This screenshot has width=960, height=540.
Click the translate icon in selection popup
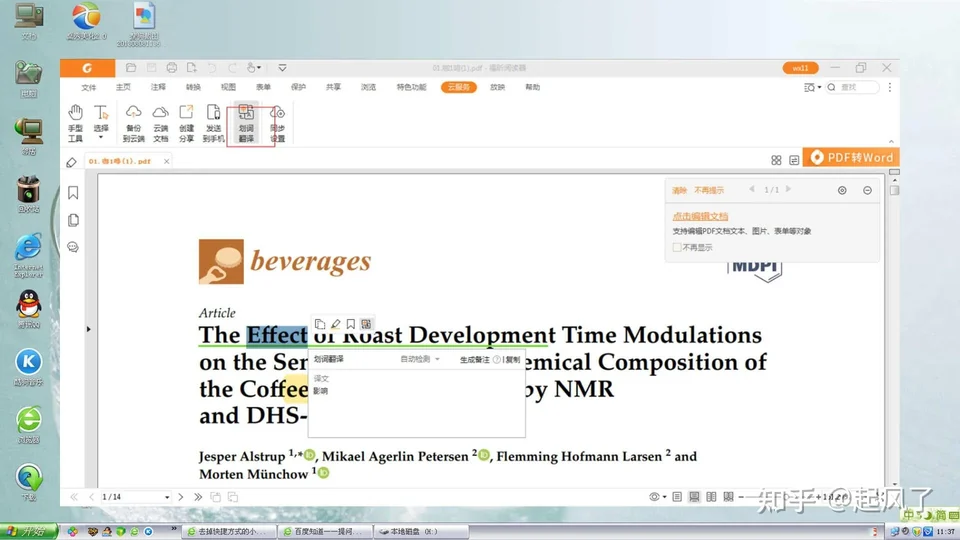tap(366, 324)
